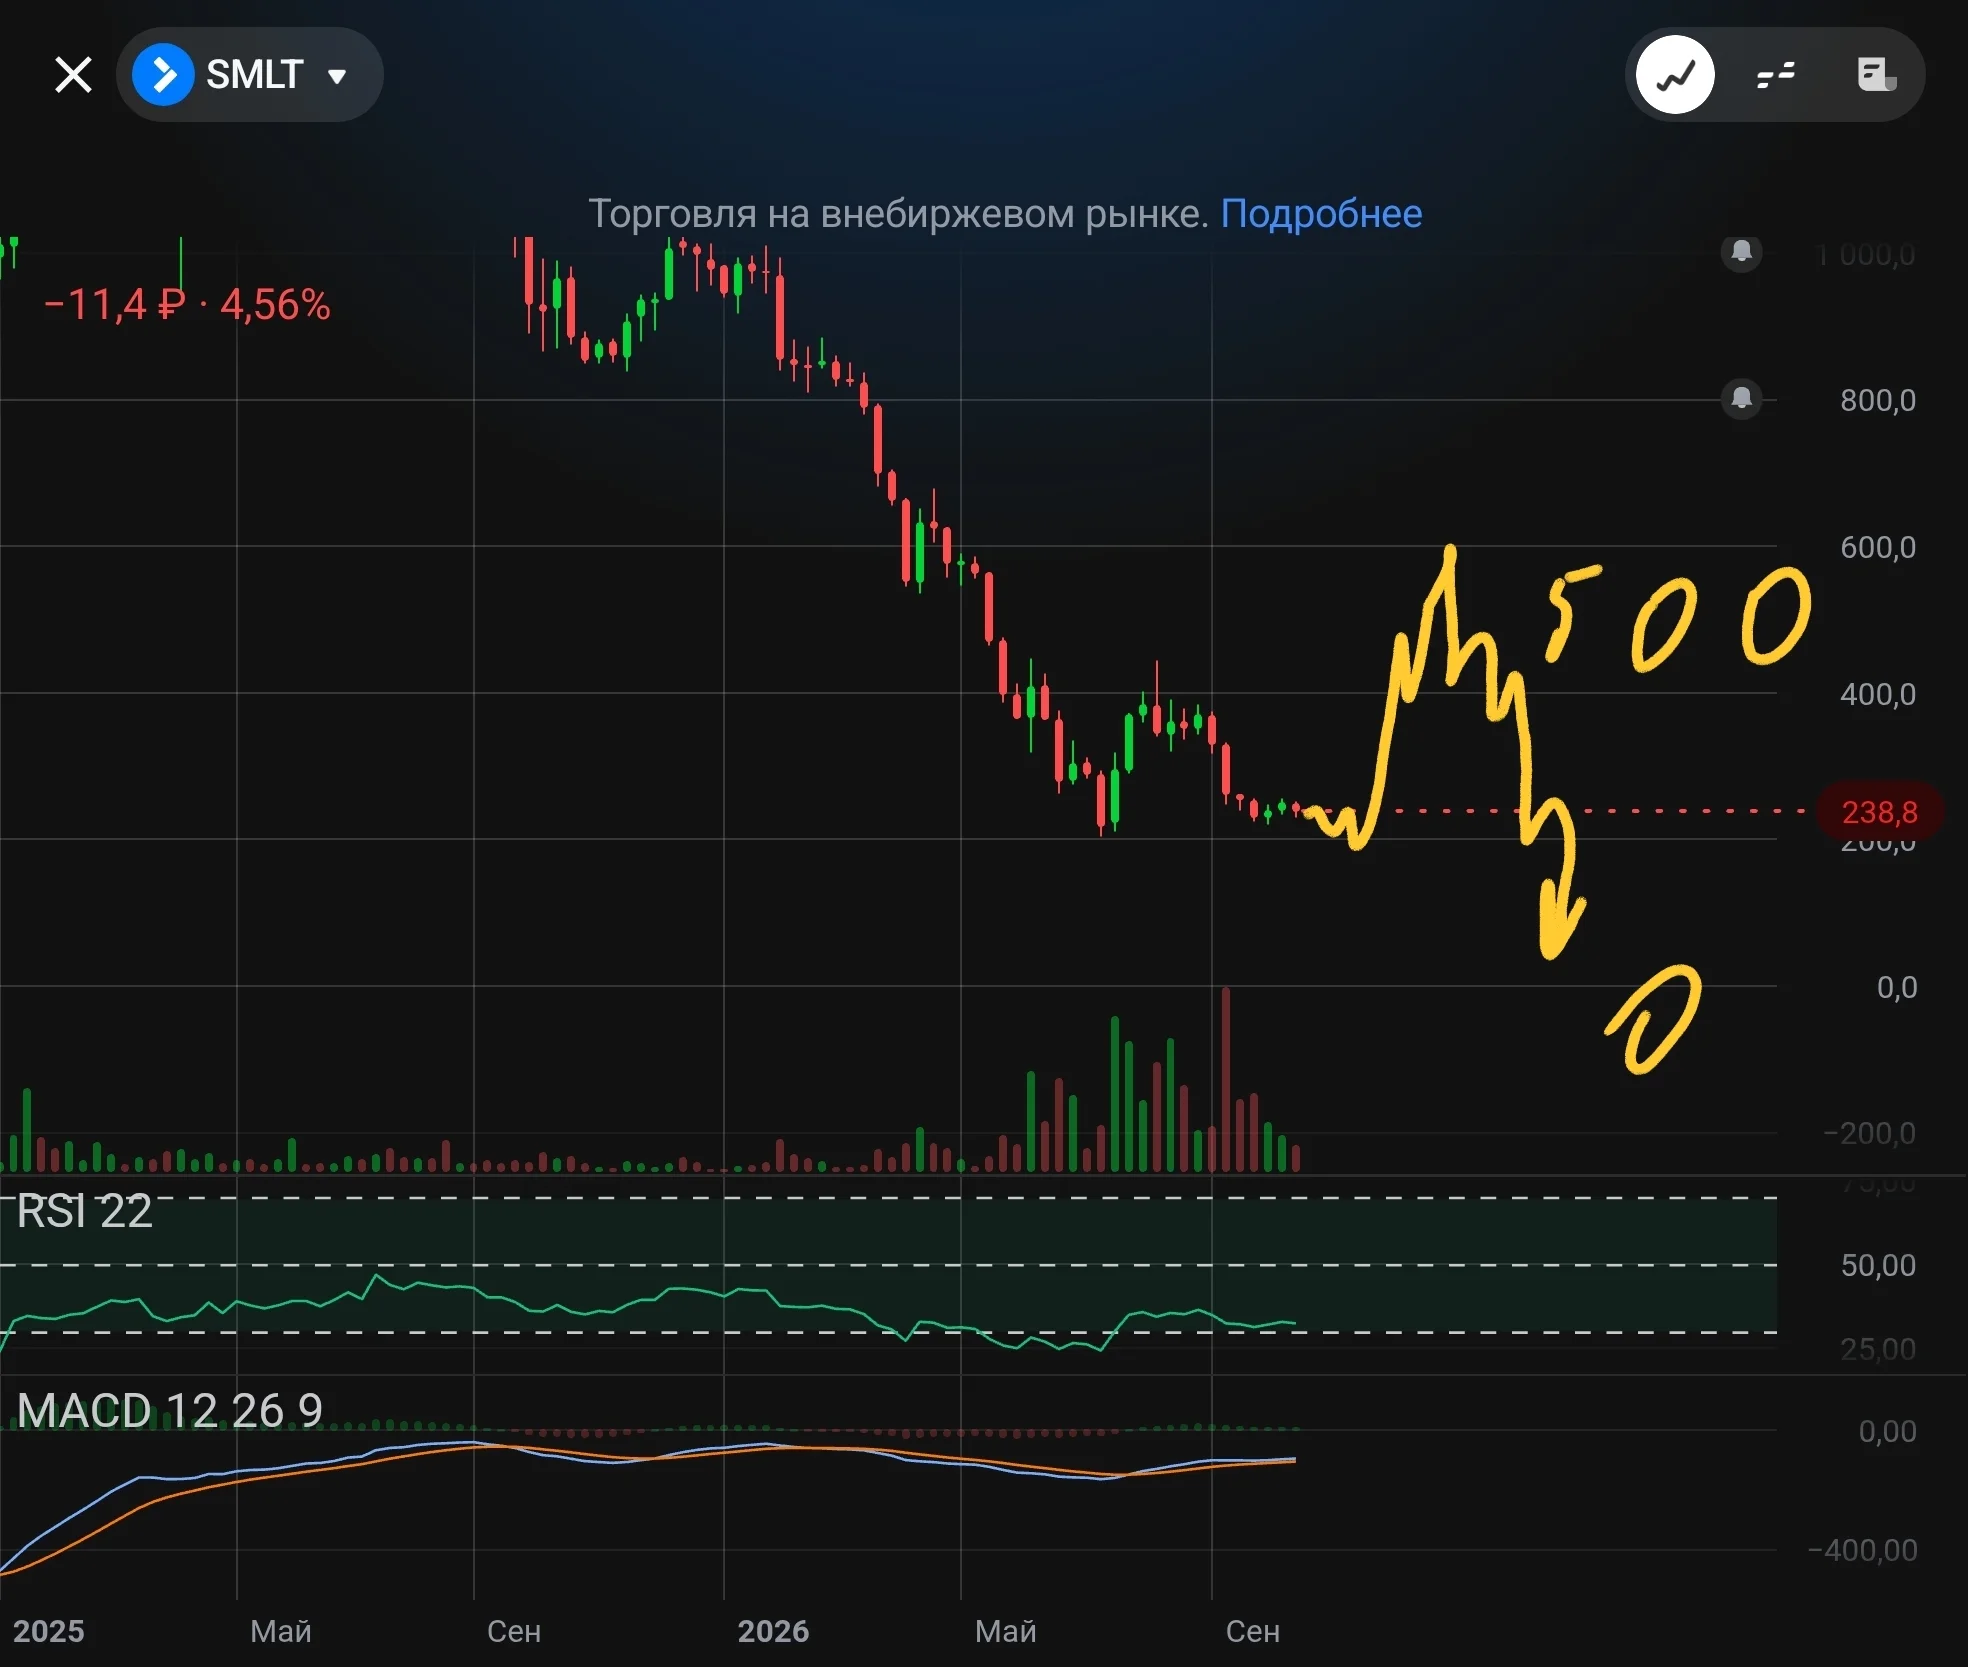The image size is (1968, 1667).
Task: Click the Май 2025 time axis label
Action: 281,1631
